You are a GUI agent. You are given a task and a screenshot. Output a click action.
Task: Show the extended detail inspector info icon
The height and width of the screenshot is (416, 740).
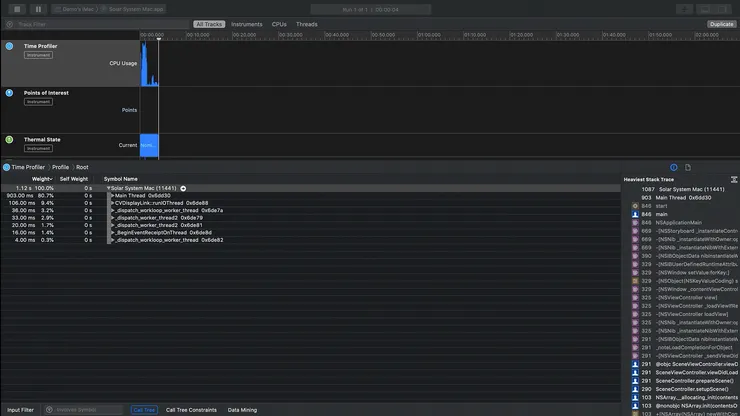673,167
